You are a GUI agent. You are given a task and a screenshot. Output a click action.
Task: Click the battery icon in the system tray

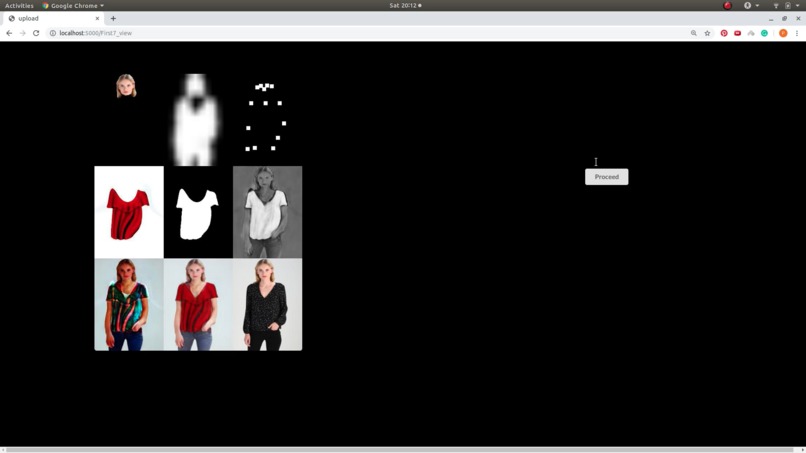[x=787, y=6]
